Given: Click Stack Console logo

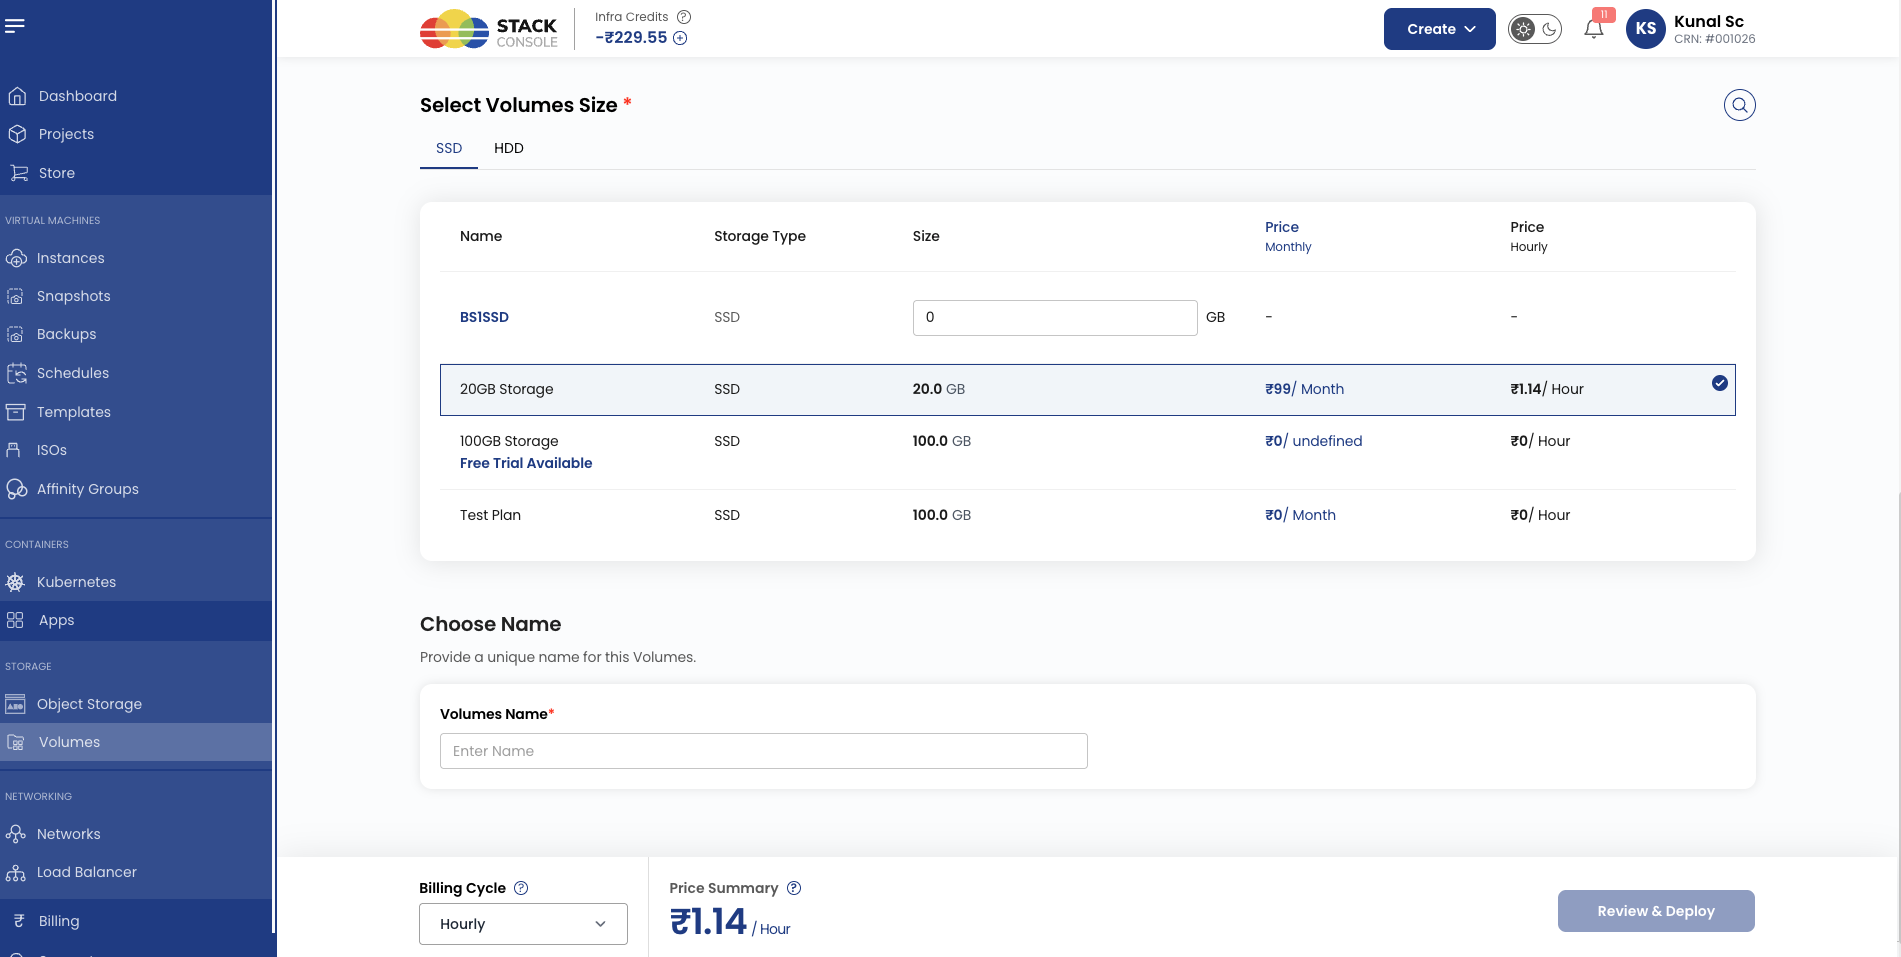Looking at the screenshot, I should (489, 29).
